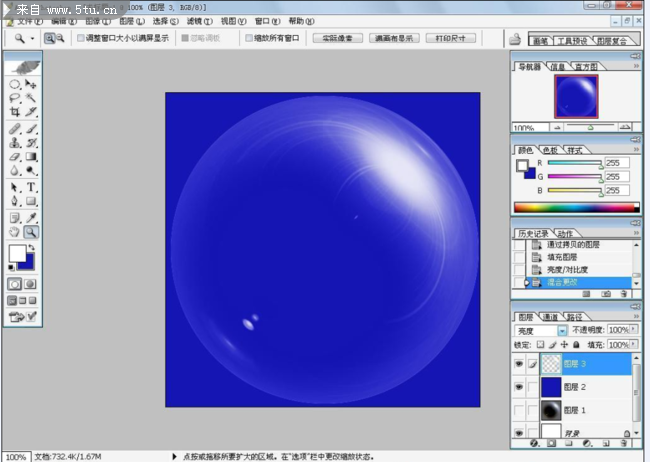
Task: Click the zoom-out icon in options bar
Action: coord(59,38)
